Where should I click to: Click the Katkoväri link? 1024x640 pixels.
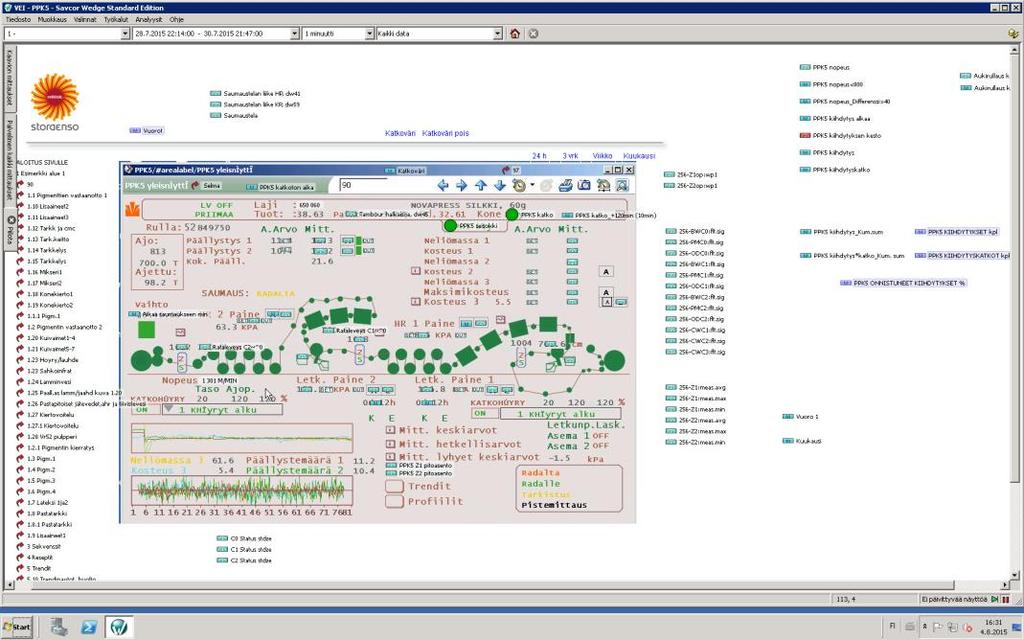(x=400, y=133)
